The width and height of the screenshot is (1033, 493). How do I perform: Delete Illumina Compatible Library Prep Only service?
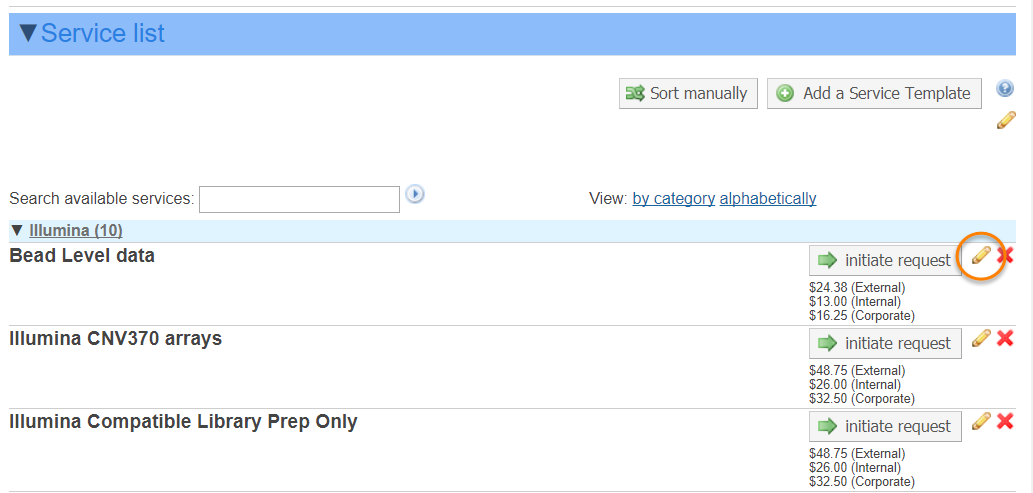[1005, 422]
